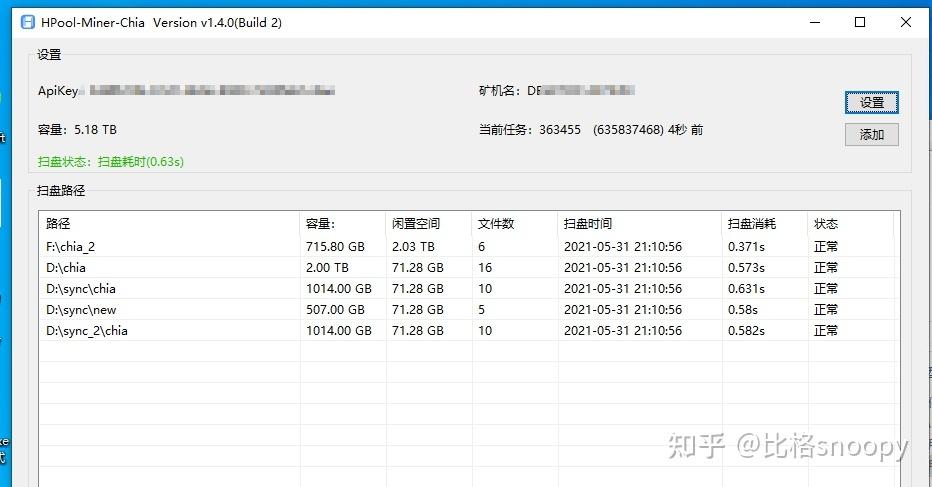This screenshot has height=487, width=932.
Task: Click file count 5 in D:\sync\new row
Action: click(x=481, y=310)
